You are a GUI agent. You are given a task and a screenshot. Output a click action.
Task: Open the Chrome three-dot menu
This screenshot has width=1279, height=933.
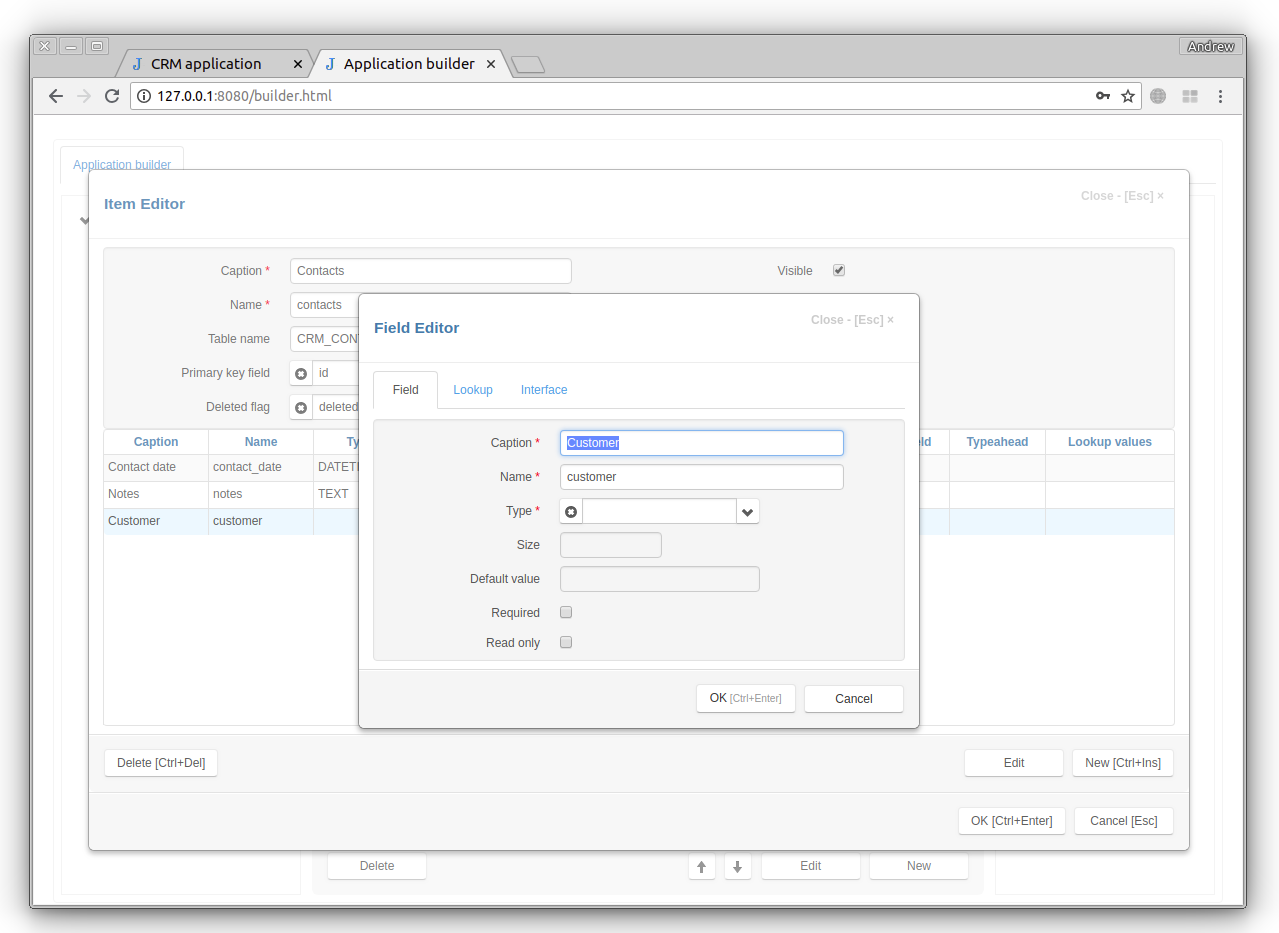pos(1220,96)
